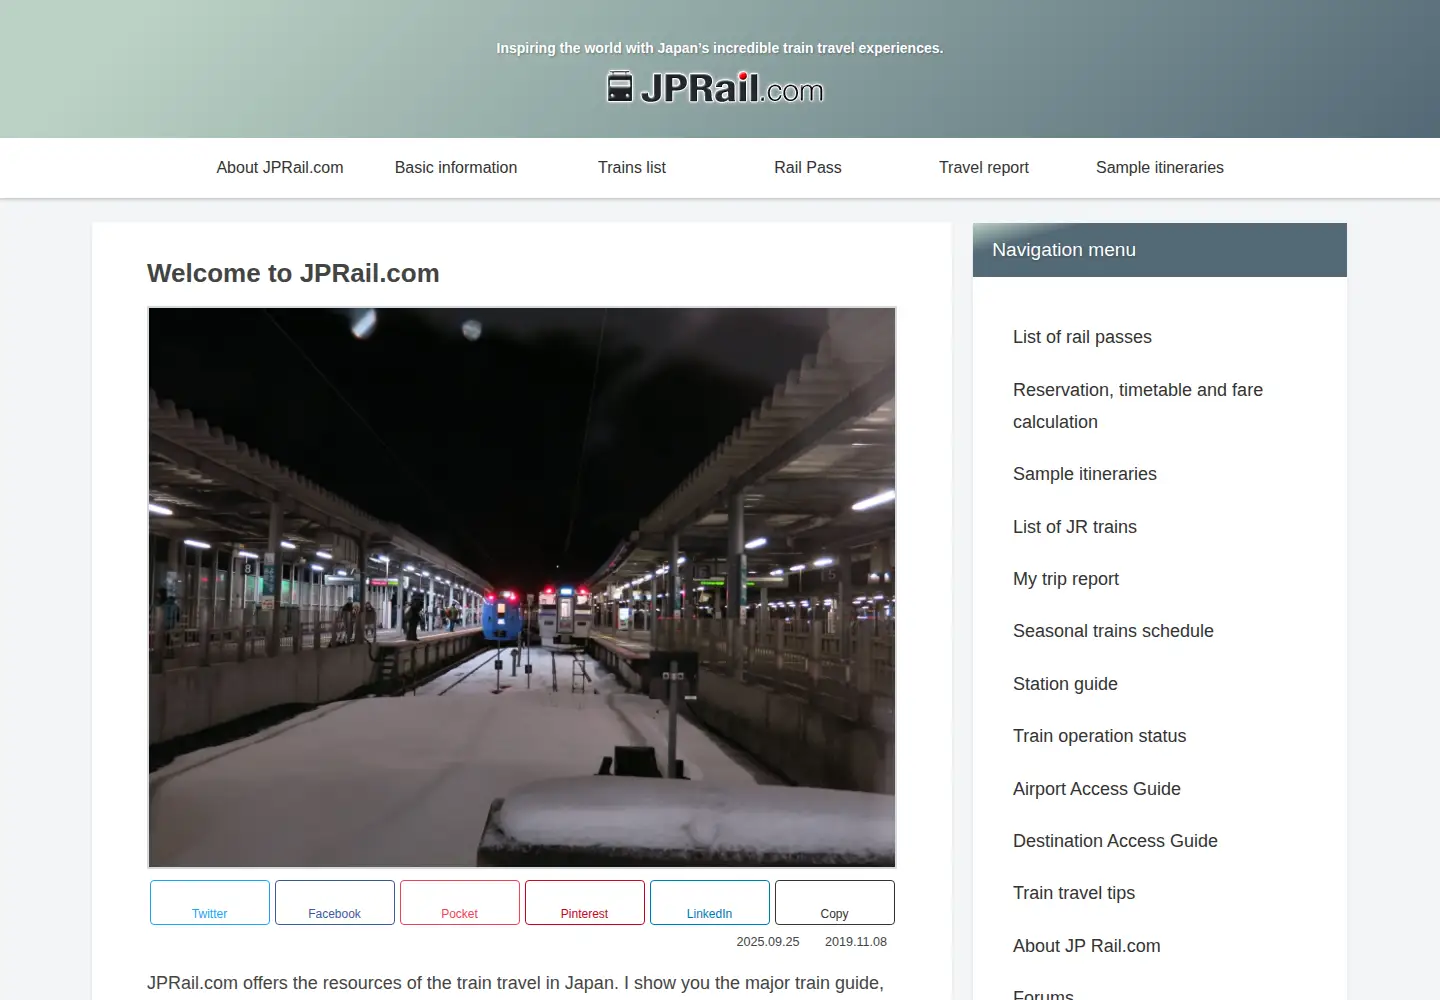Choose Sample itineraries in the top menu bar
Image resolution: width=1440 pixels, height=1000 pixels.
tap(1160, 168)
